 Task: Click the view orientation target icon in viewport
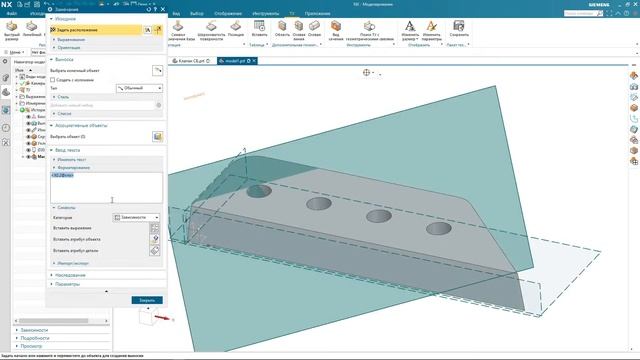pos(367,72)
